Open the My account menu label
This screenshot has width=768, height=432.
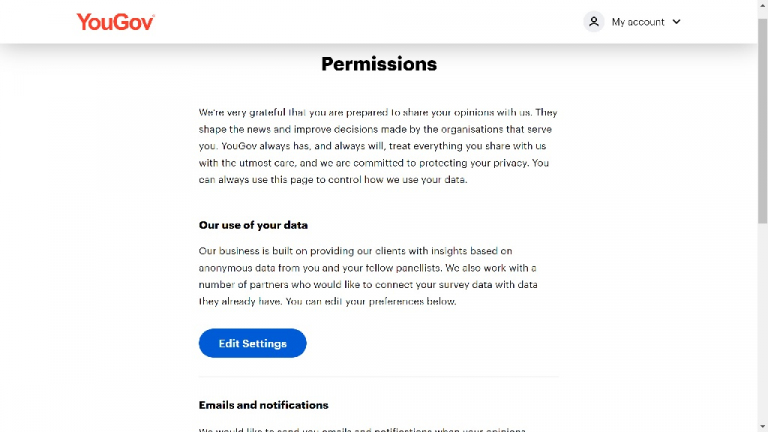click(x=638, y=21)
